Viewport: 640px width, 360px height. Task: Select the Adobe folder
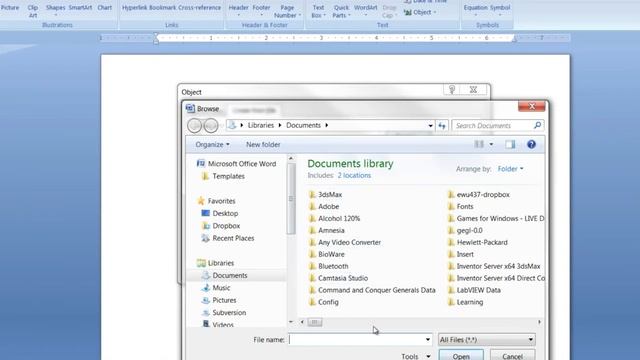tap(324, 207)
